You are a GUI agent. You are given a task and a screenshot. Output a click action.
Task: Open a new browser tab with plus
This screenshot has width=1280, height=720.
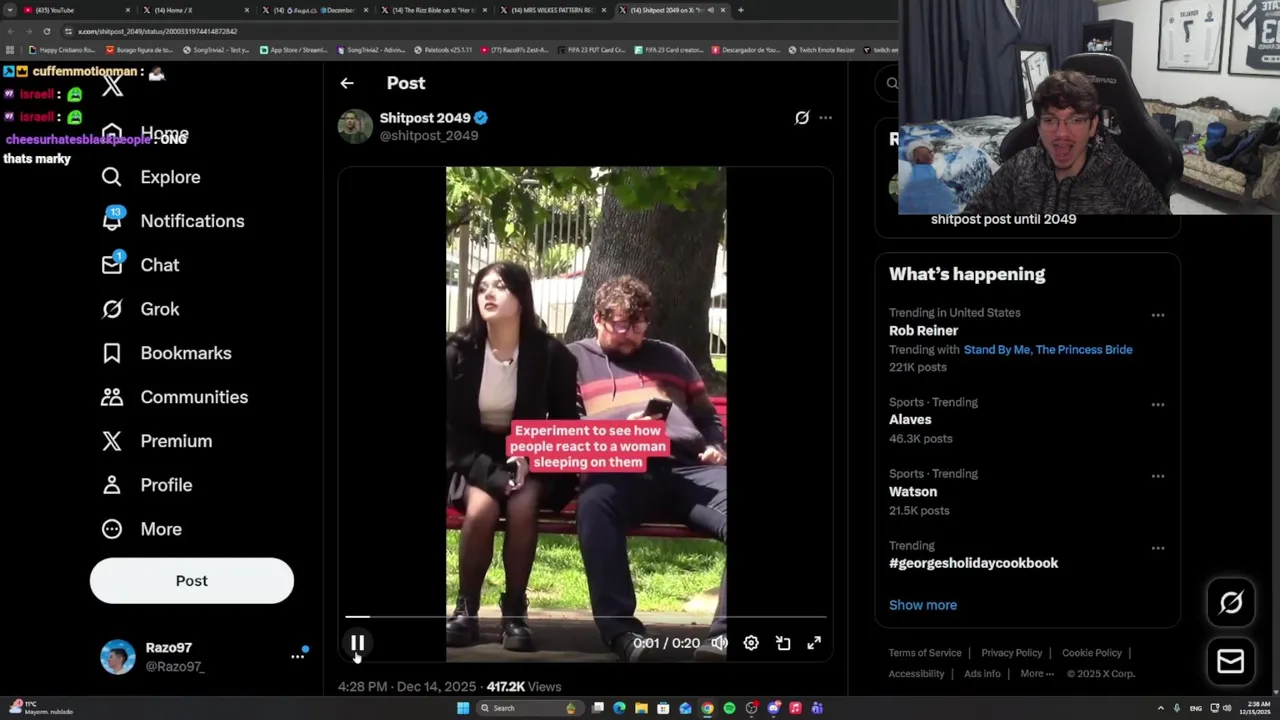click(x=740, y=10)
